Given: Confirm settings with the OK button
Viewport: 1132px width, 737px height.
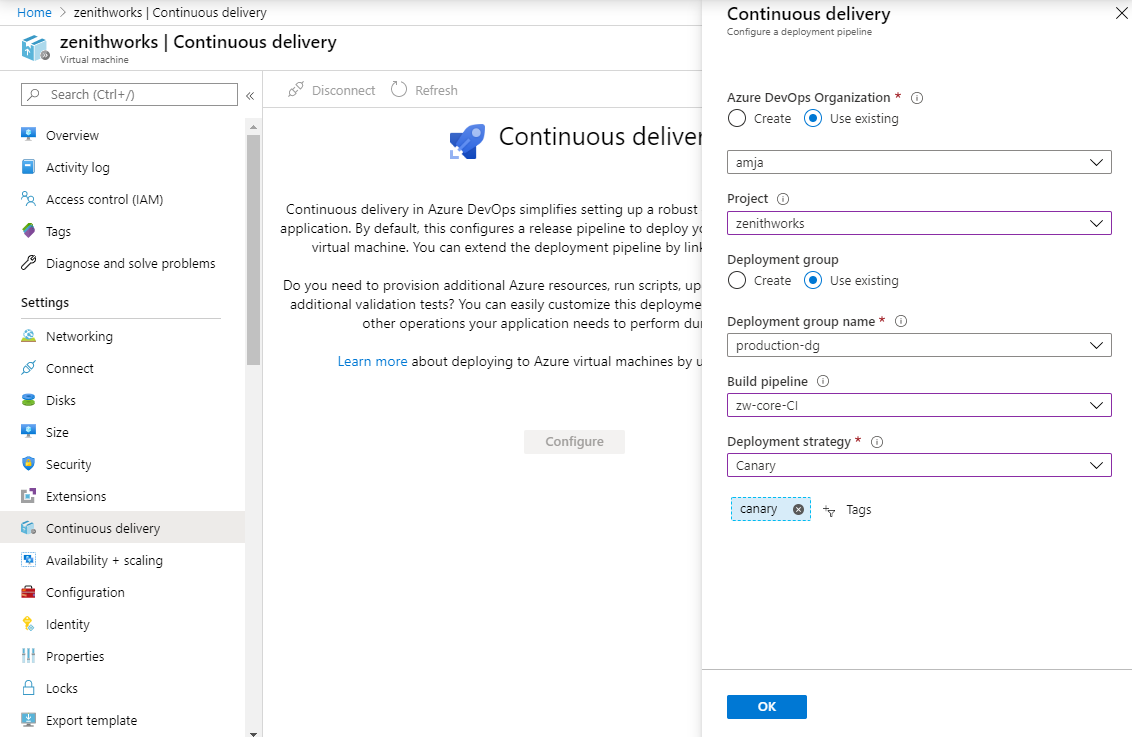Looking at the screenshot, I should click(766, 706).
